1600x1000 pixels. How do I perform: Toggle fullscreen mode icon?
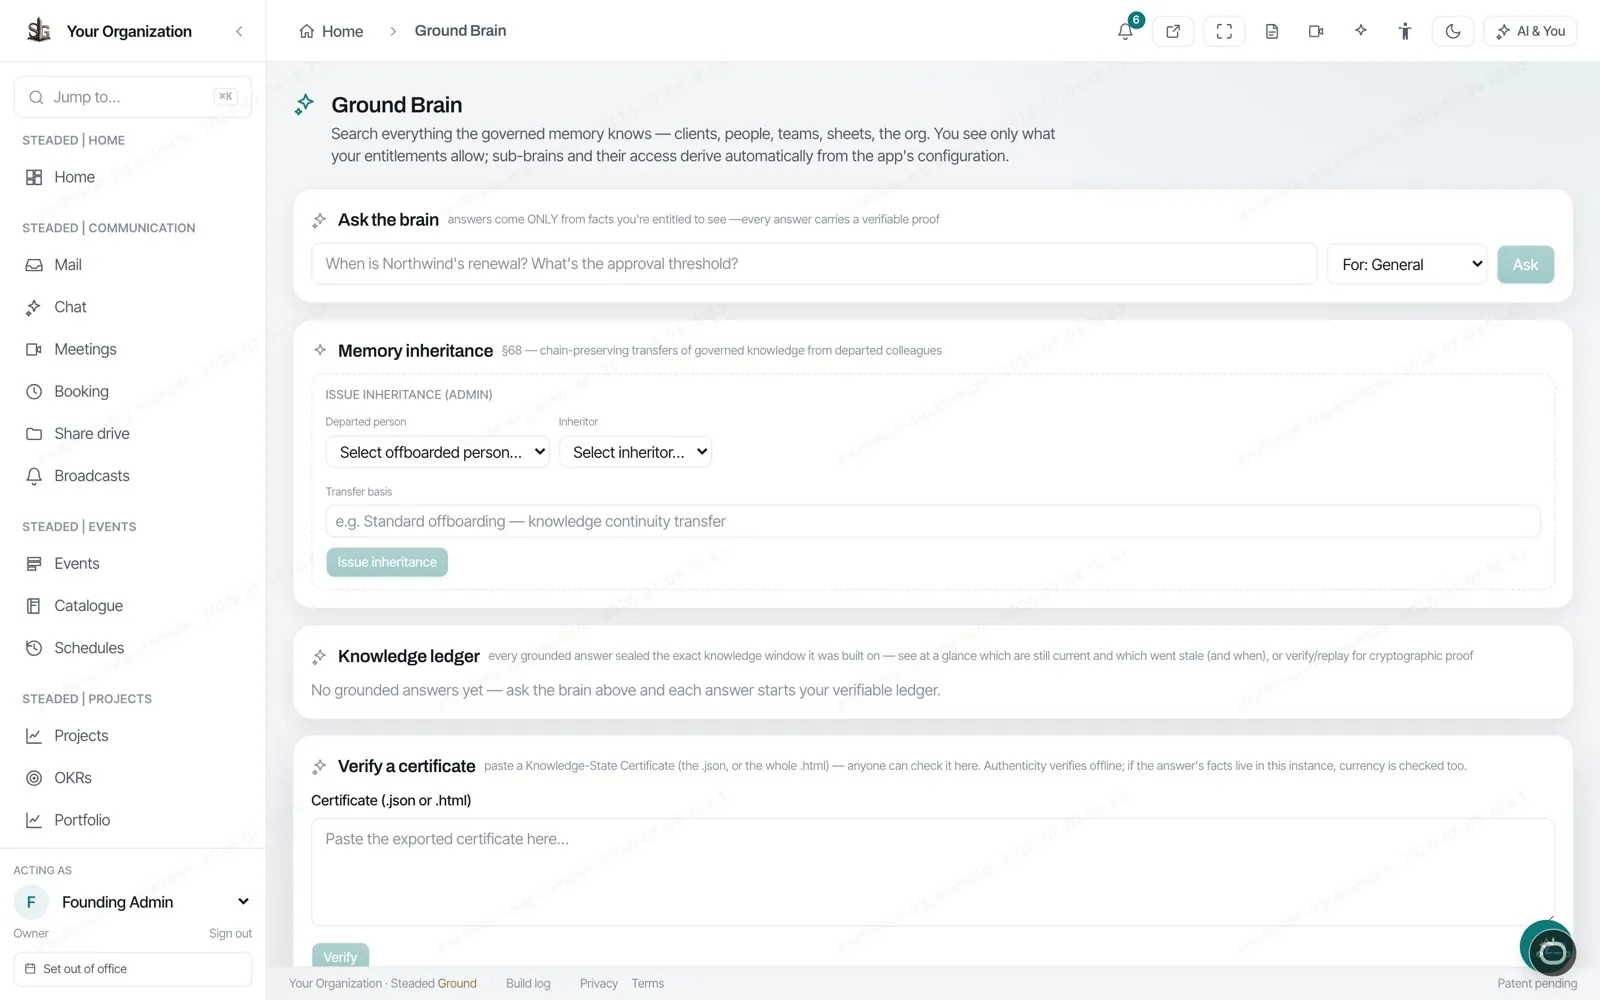click(1224, 31)
